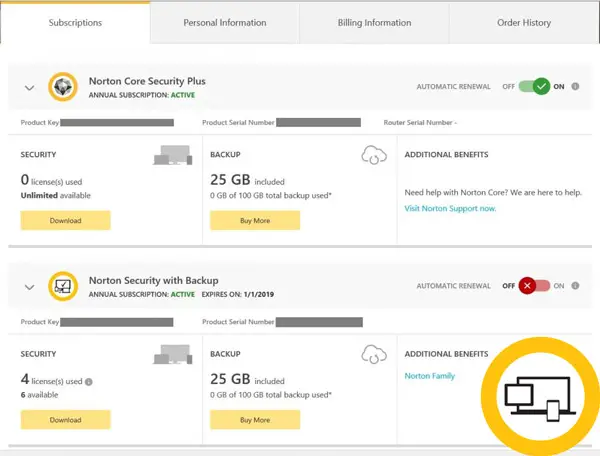Screen dimensions: 600x456
Task: Open the Billing Information tab
Action: pos(374,22)
